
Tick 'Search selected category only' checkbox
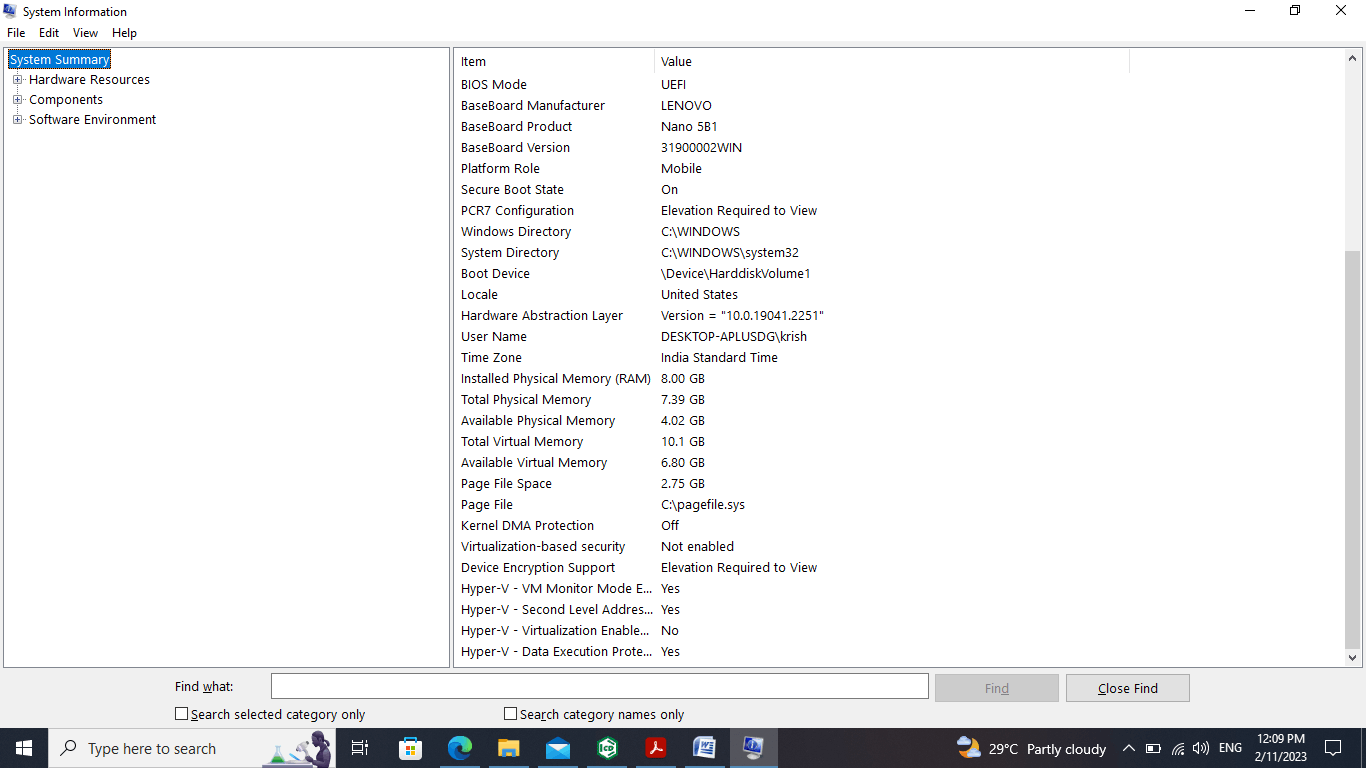pyautogui.click(x=181, y=714)
